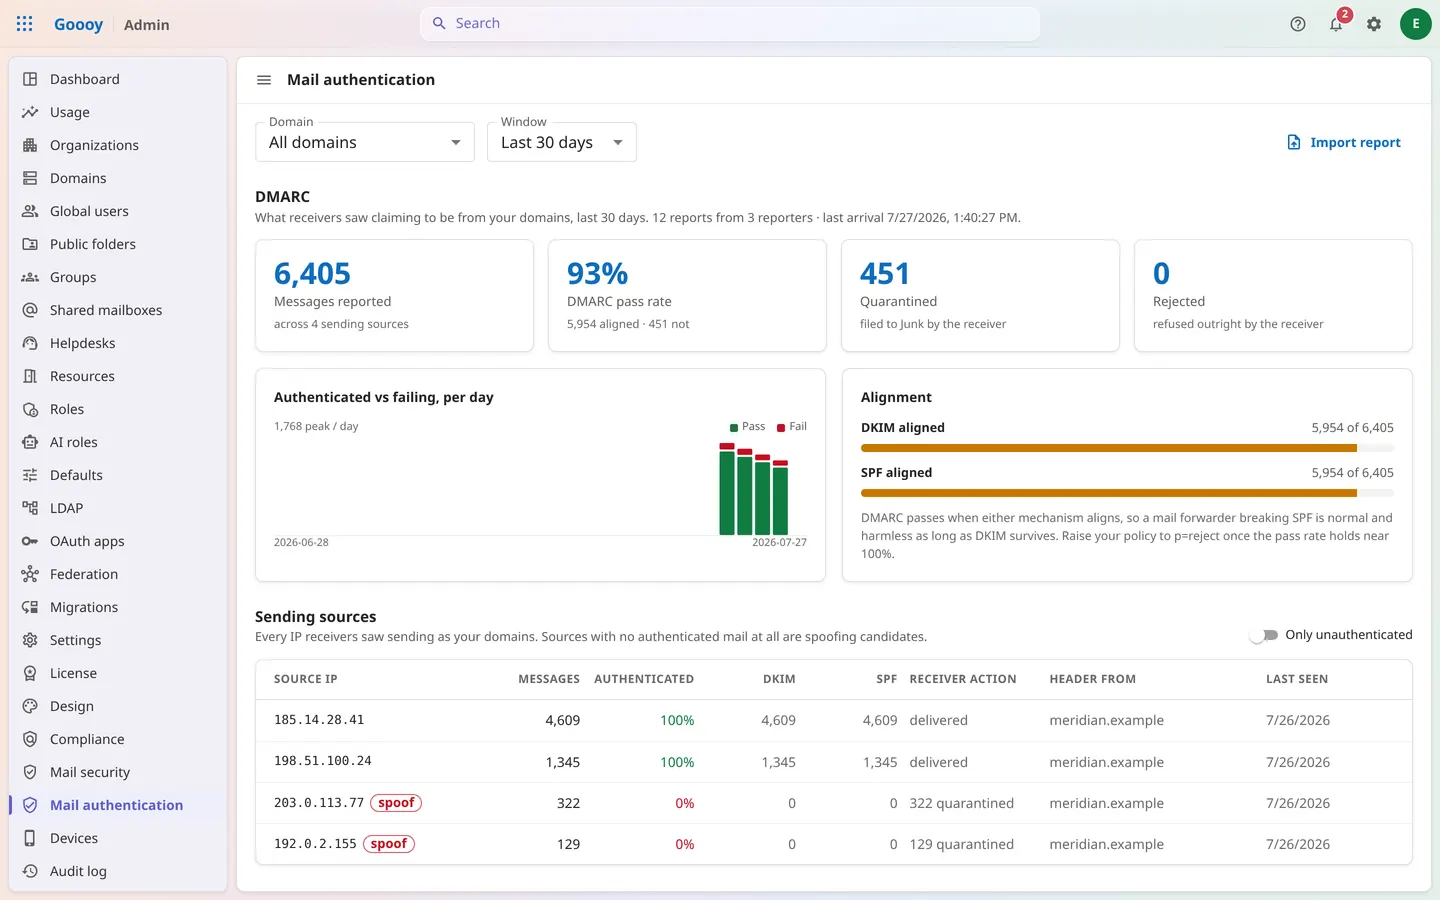
Task: Click the user avatar E icon
Action: (1415, 24)
